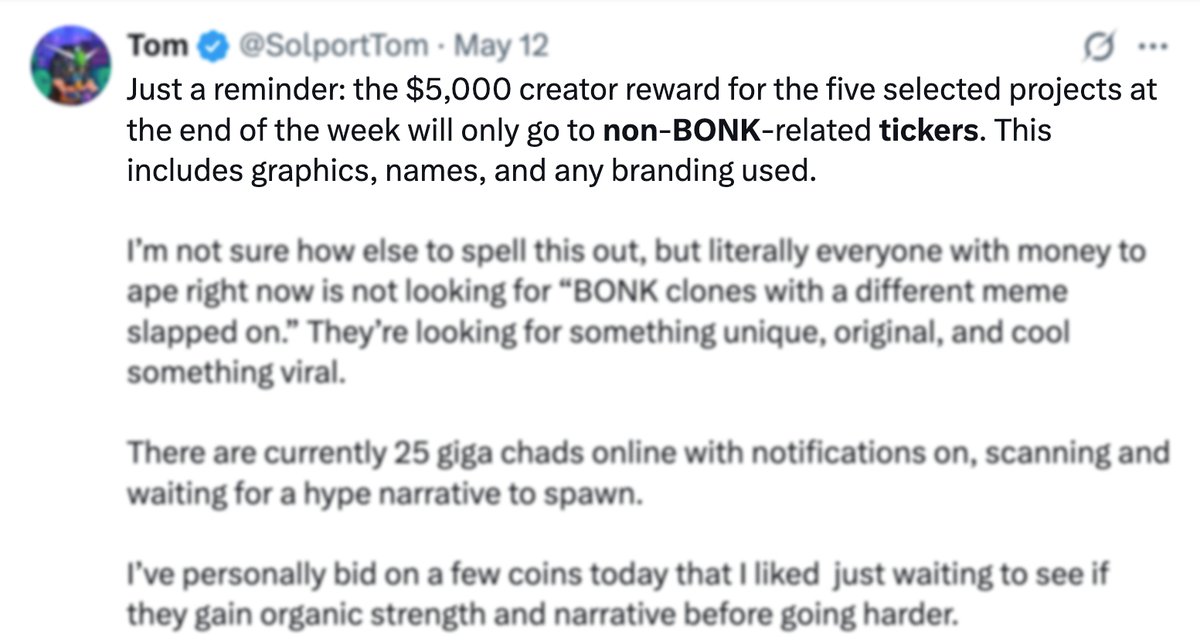
Task: Open Tom's profile picture avatar
Action: [x=68, y=68]
